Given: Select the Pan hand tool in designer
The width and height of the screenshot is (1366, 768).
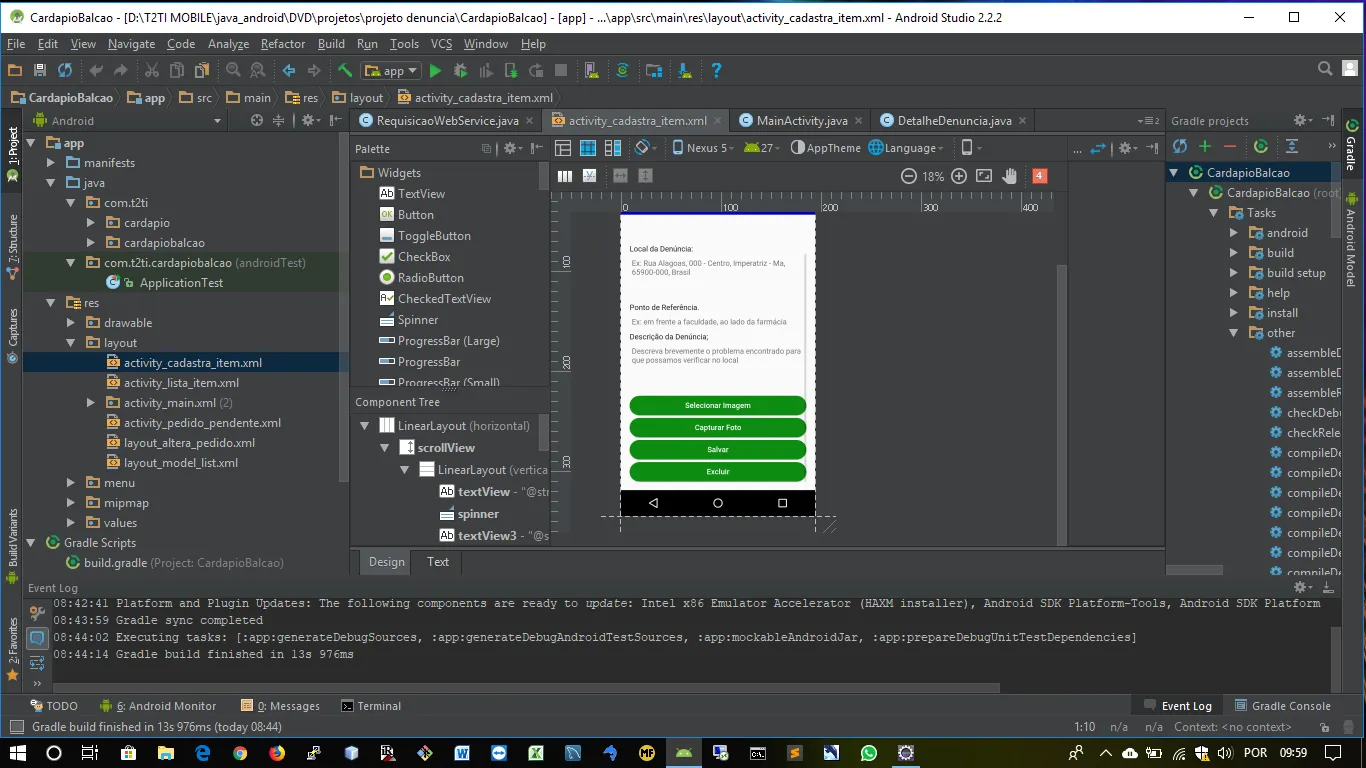Looking at the screenshot, I should 1010,176.
